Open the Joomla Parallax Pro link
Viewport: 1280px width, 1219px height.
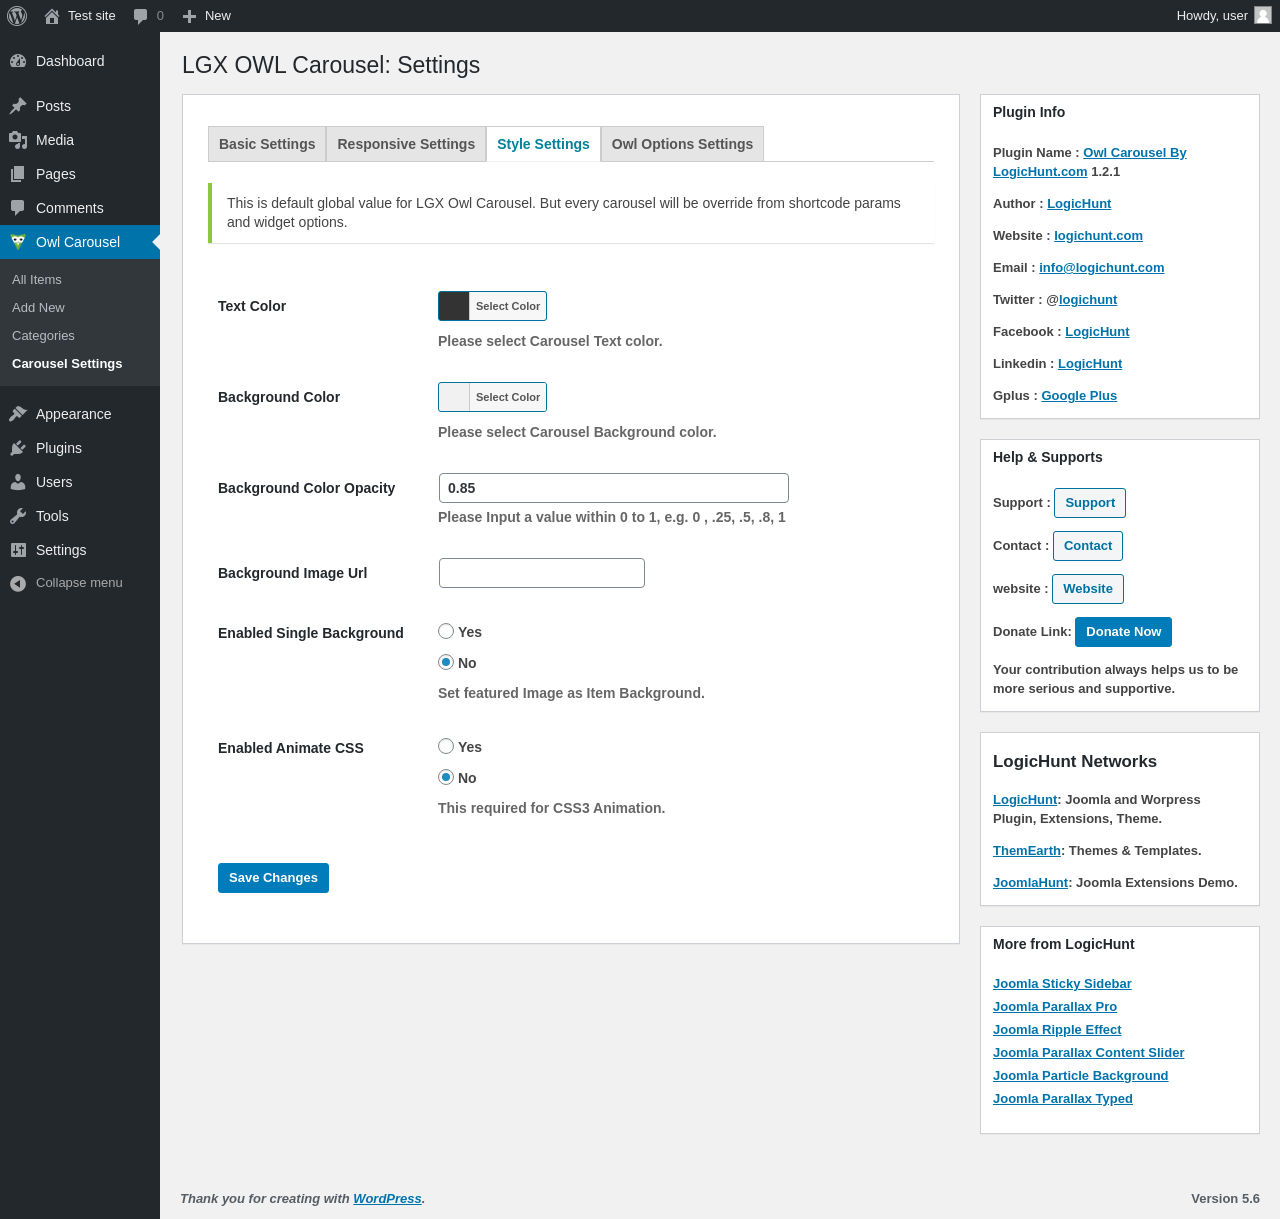1055,1007
